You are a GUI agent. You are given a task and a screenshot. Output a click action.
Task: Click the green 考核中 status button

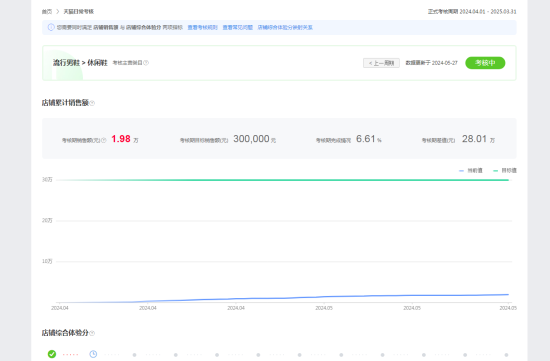click(x=485, y=63)
